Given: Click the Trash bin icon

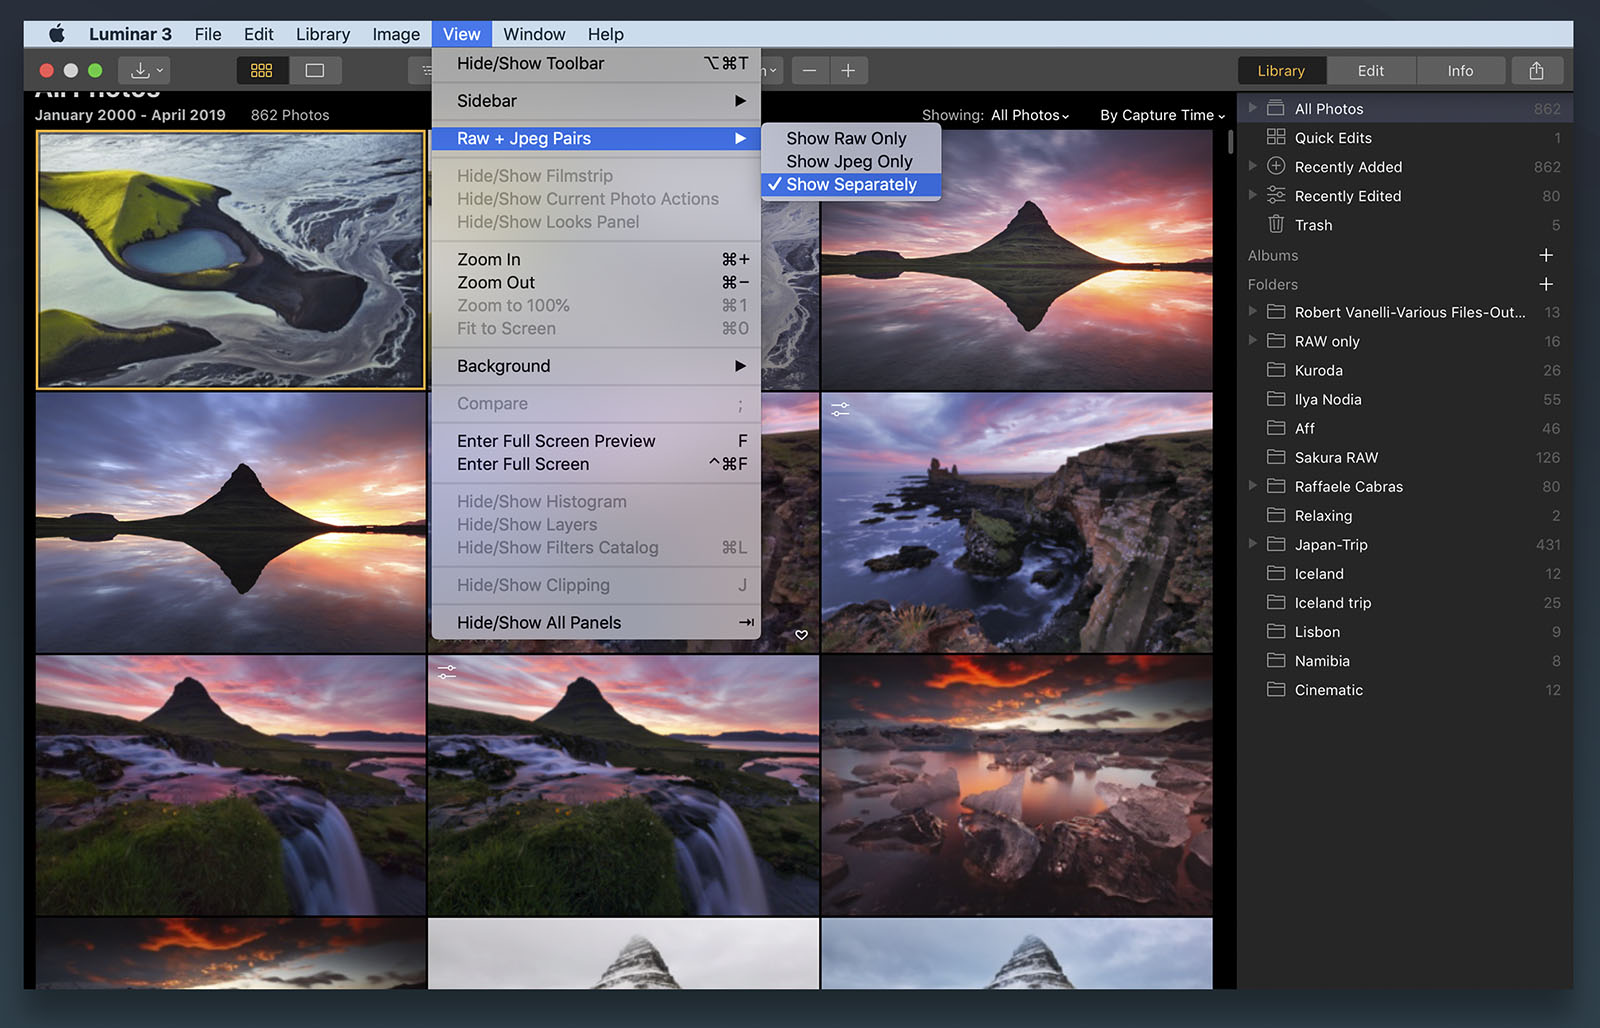Looking at the screenshot, I should point(1276,224).
